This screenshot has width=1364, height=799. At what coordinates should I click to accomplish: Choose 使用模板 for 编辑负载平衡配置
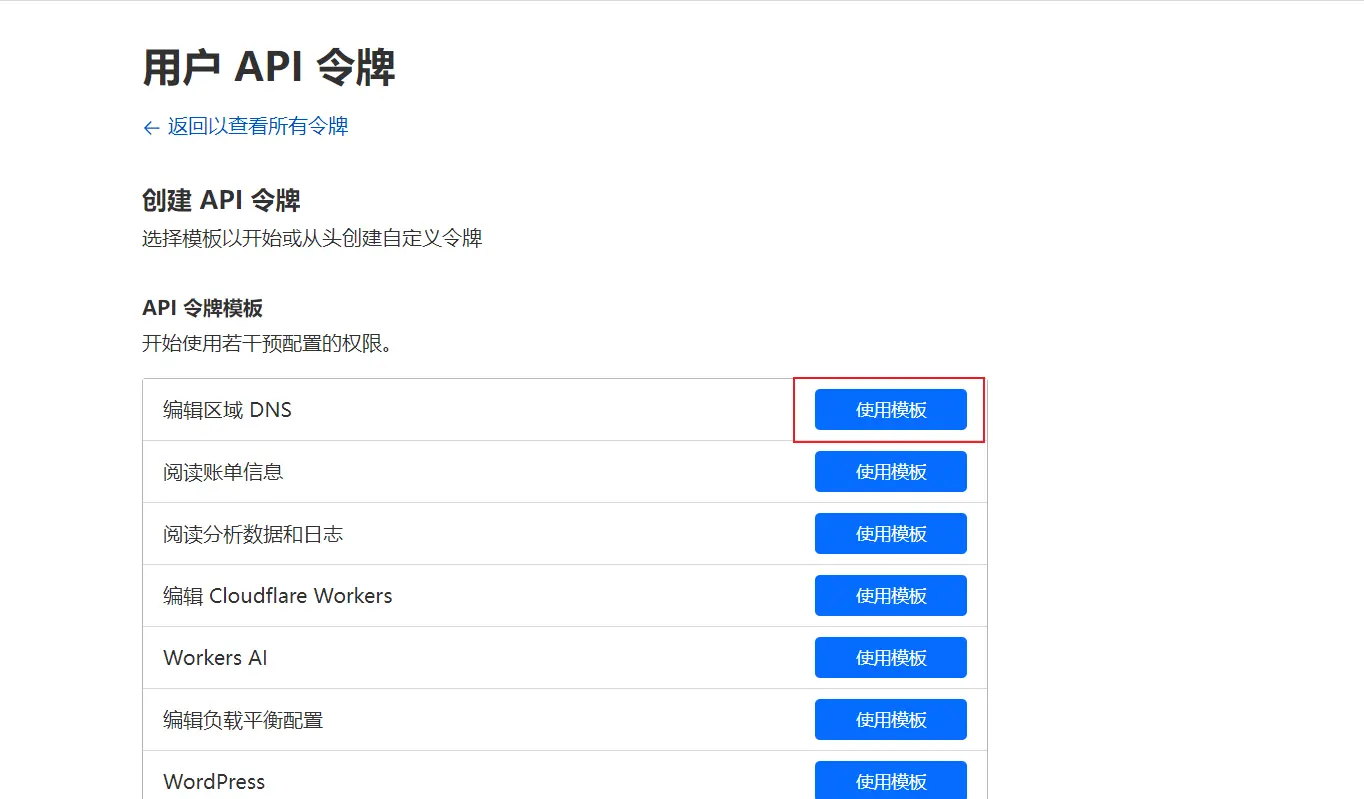(890, 720)
